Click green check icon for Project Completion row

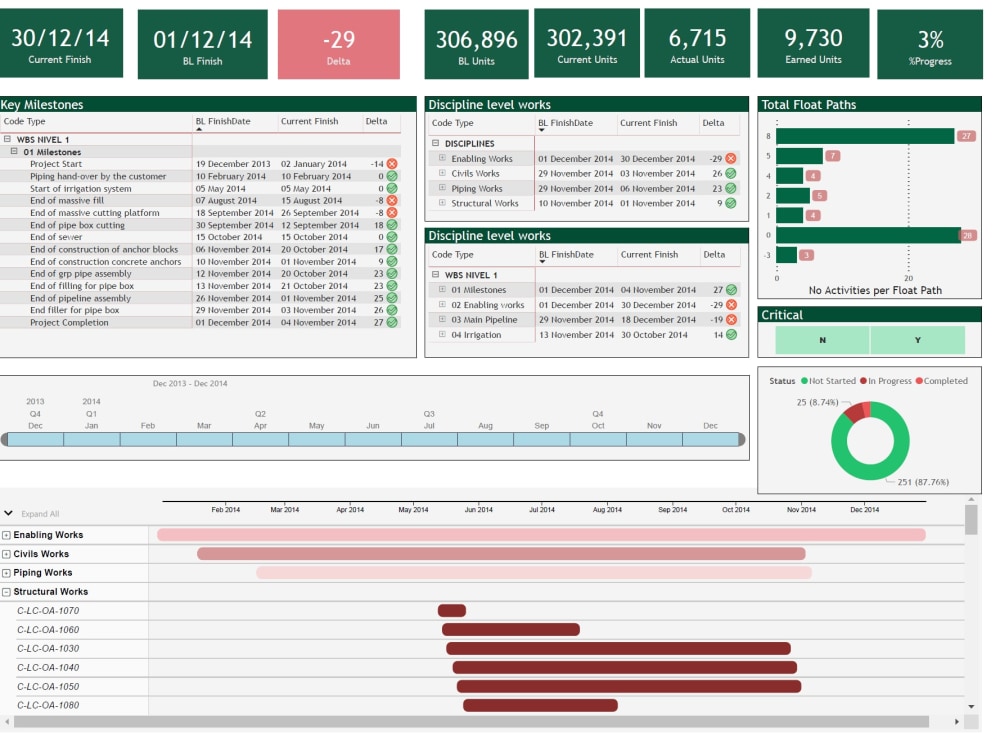point(392,323)
